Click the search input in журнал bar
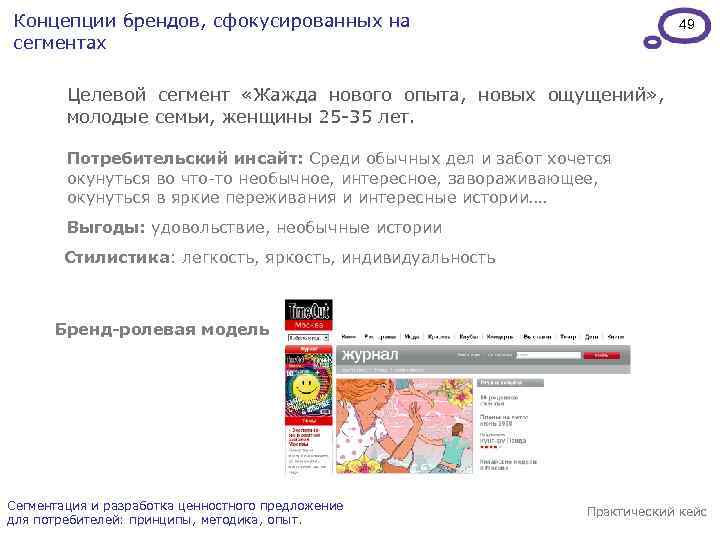The width and height of the screenshot is (720, 540). [x=548, y=355]
